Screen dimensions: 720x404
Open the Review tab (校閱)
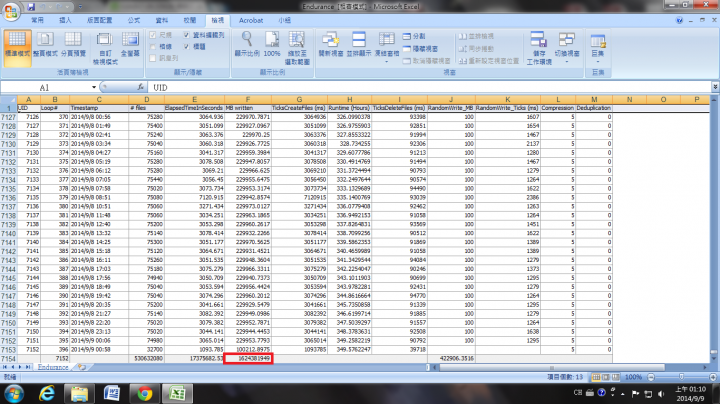(190, 20)
